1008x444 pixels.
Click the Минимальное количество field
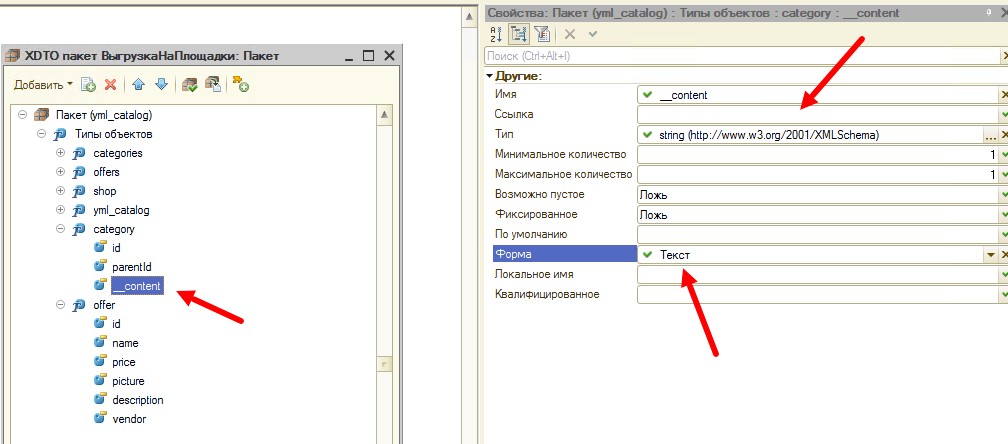(817, 155)
